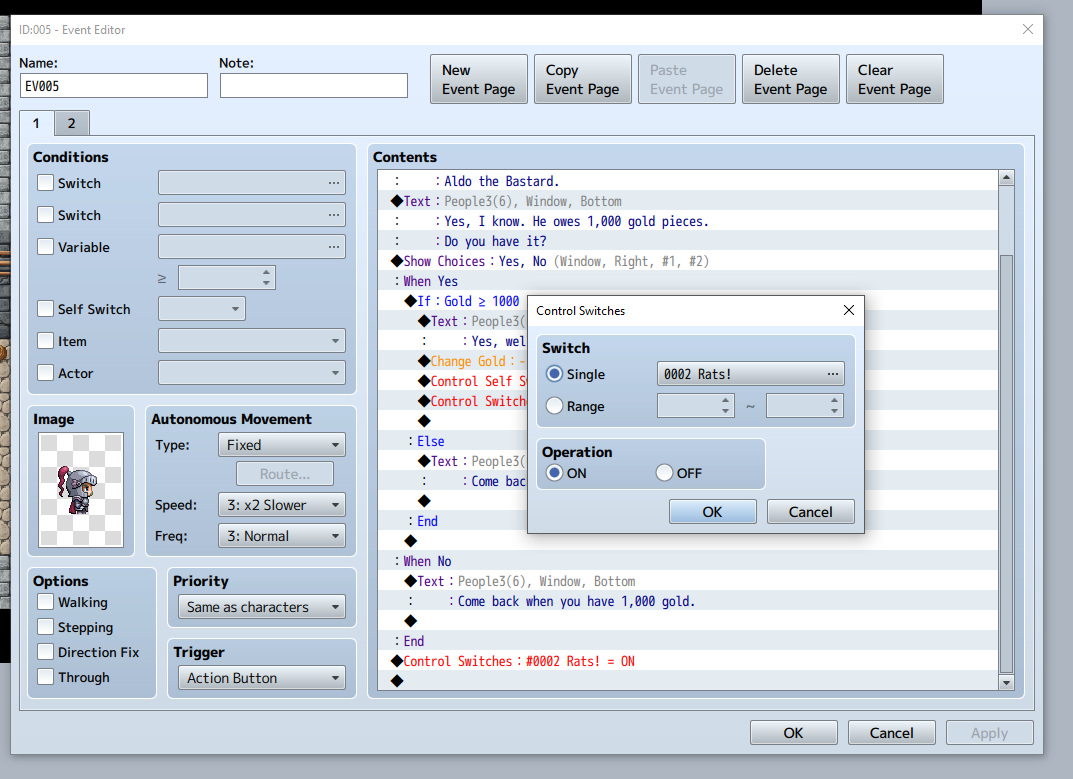1073x779 pixels.
Task: Set Operation to OFF
Action: click(665, 473)
